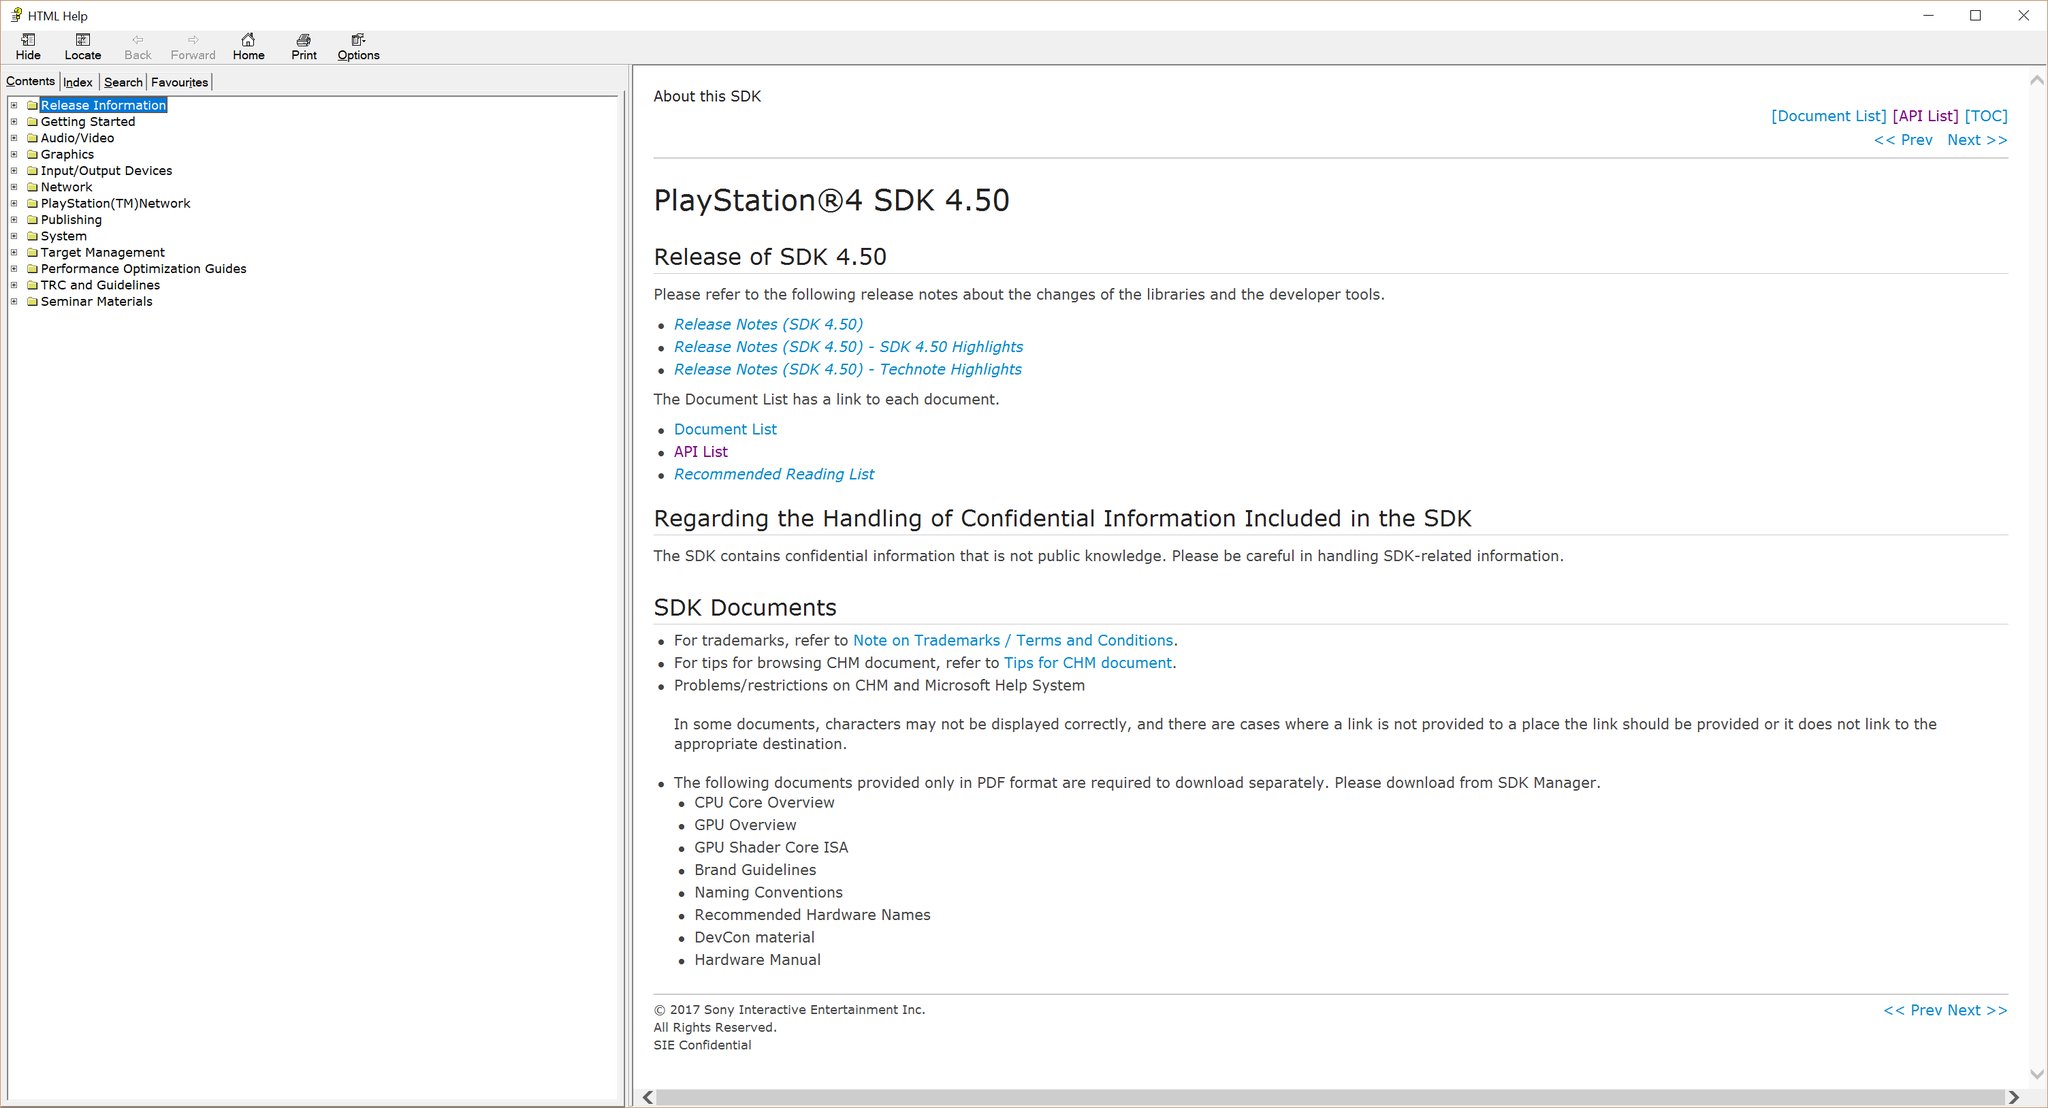Click the horizontal scrollbar left arrow
2048x1108 pixels.
[647, 1097]
